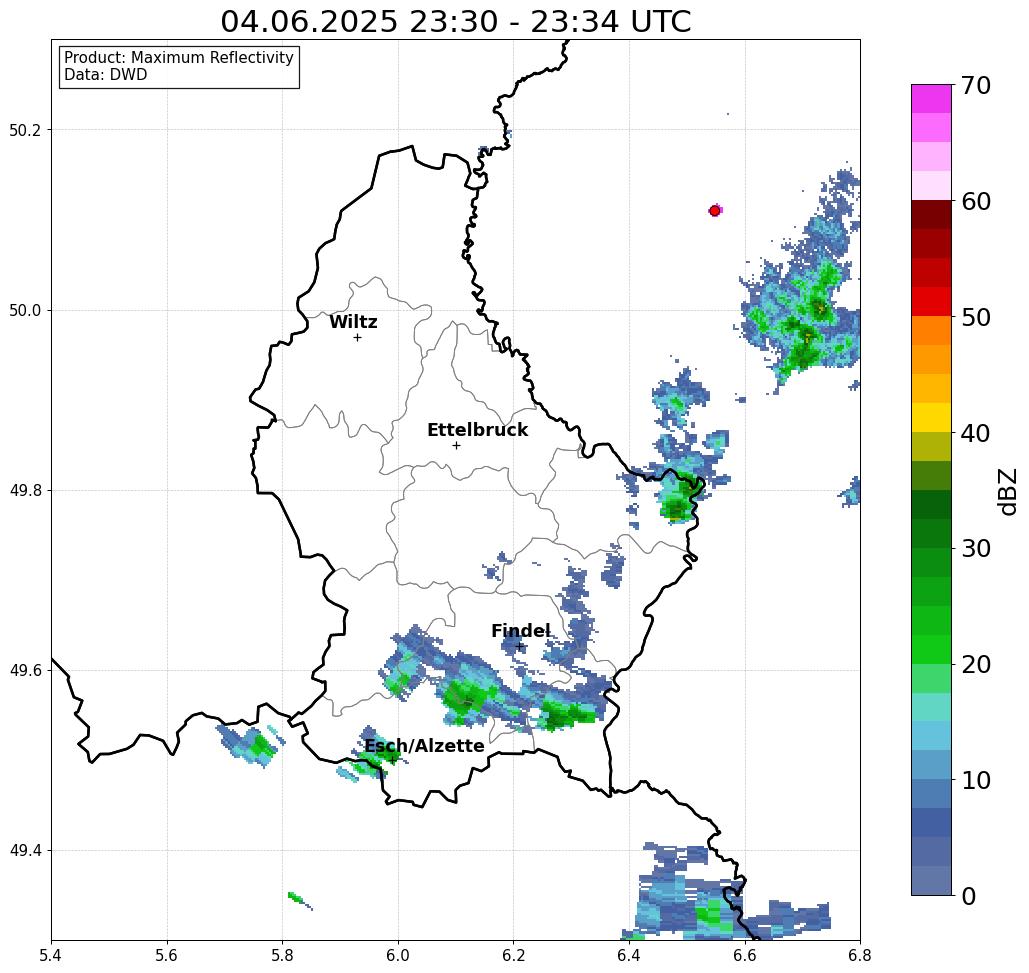This screenshot has width=1029, height=973.
Task: Click the 70 dBZ colorbar label
Action: (976, 85)
